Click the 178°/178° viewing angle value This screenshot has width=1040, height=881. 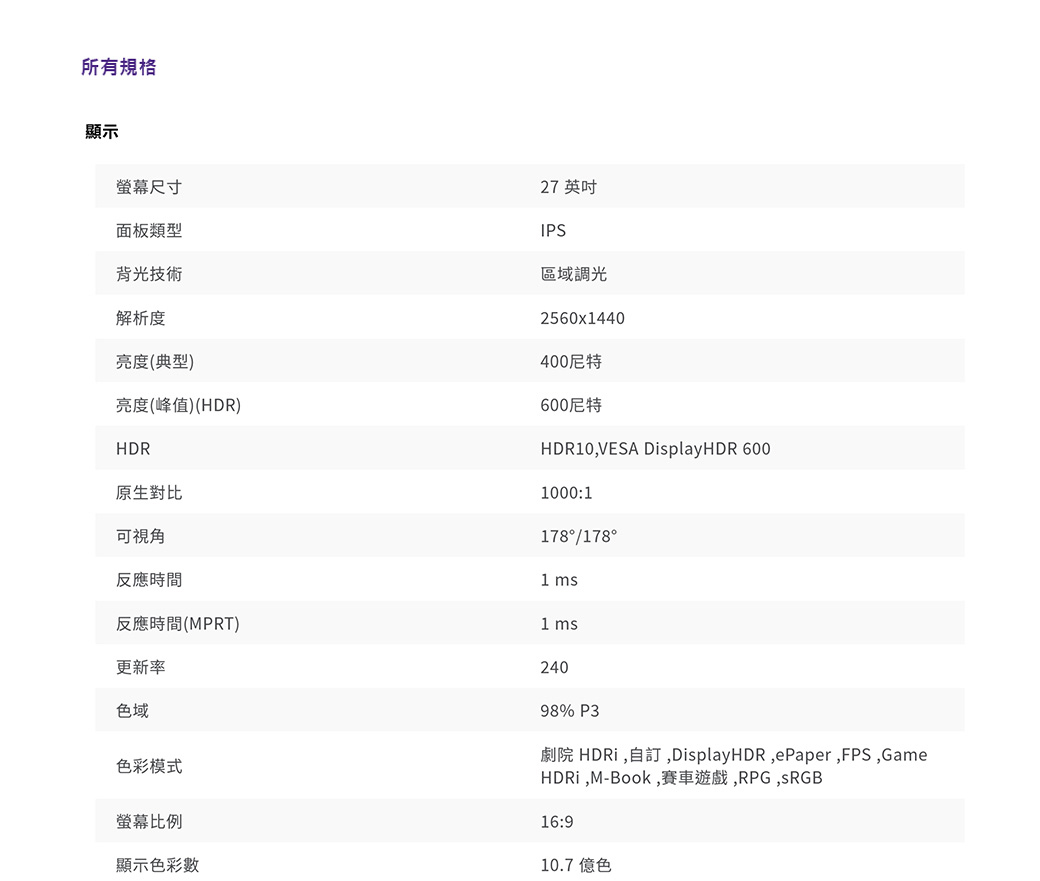578,536
